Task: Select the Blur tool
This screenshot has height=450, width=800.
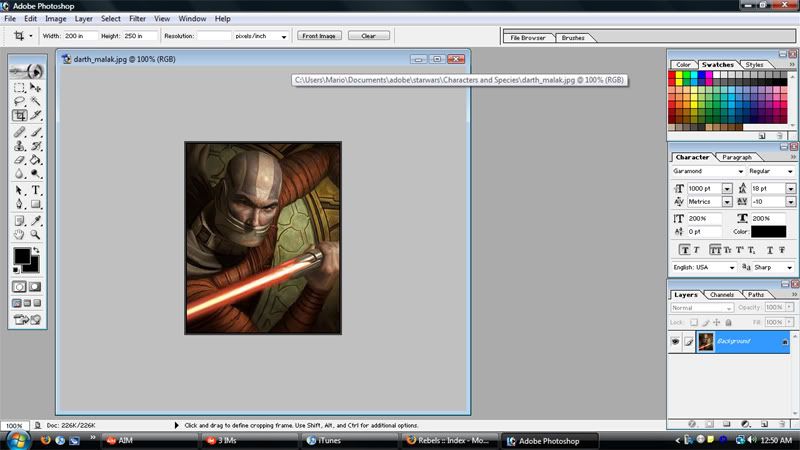Action: tap(19, 173)
